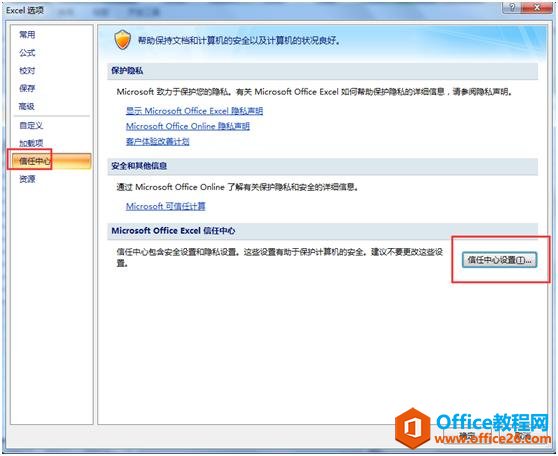Click the security shield icon
The image size is (558, 456).
click(x=122, y=40)
